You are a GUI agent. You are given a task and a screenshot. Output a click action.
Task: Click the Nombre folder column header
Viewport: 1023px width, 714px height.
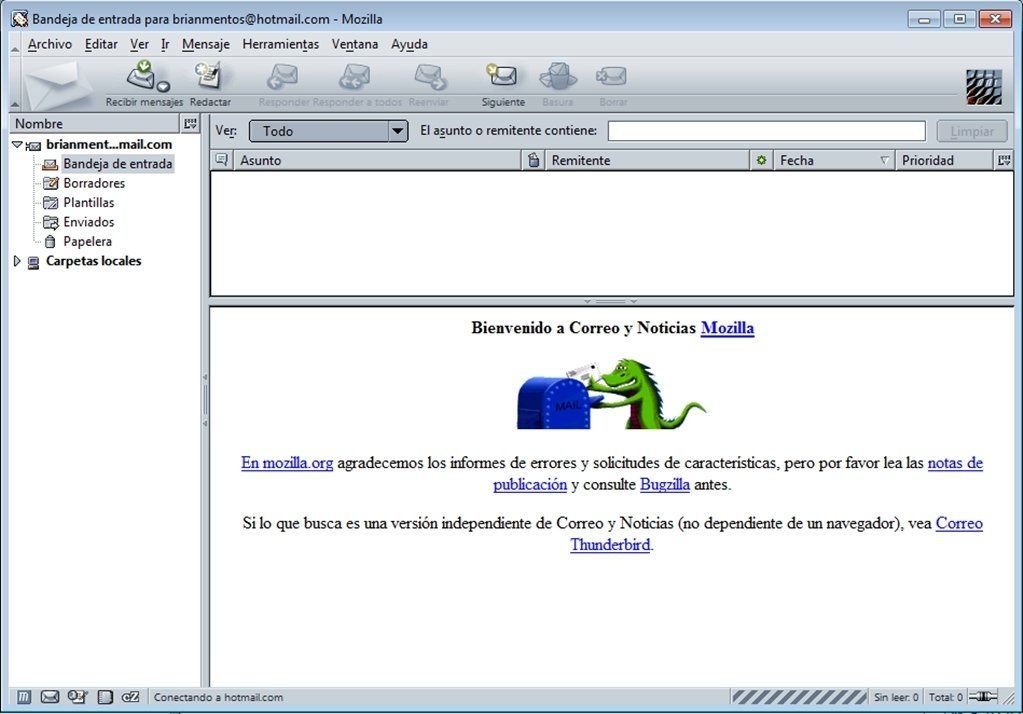[95, 123]
